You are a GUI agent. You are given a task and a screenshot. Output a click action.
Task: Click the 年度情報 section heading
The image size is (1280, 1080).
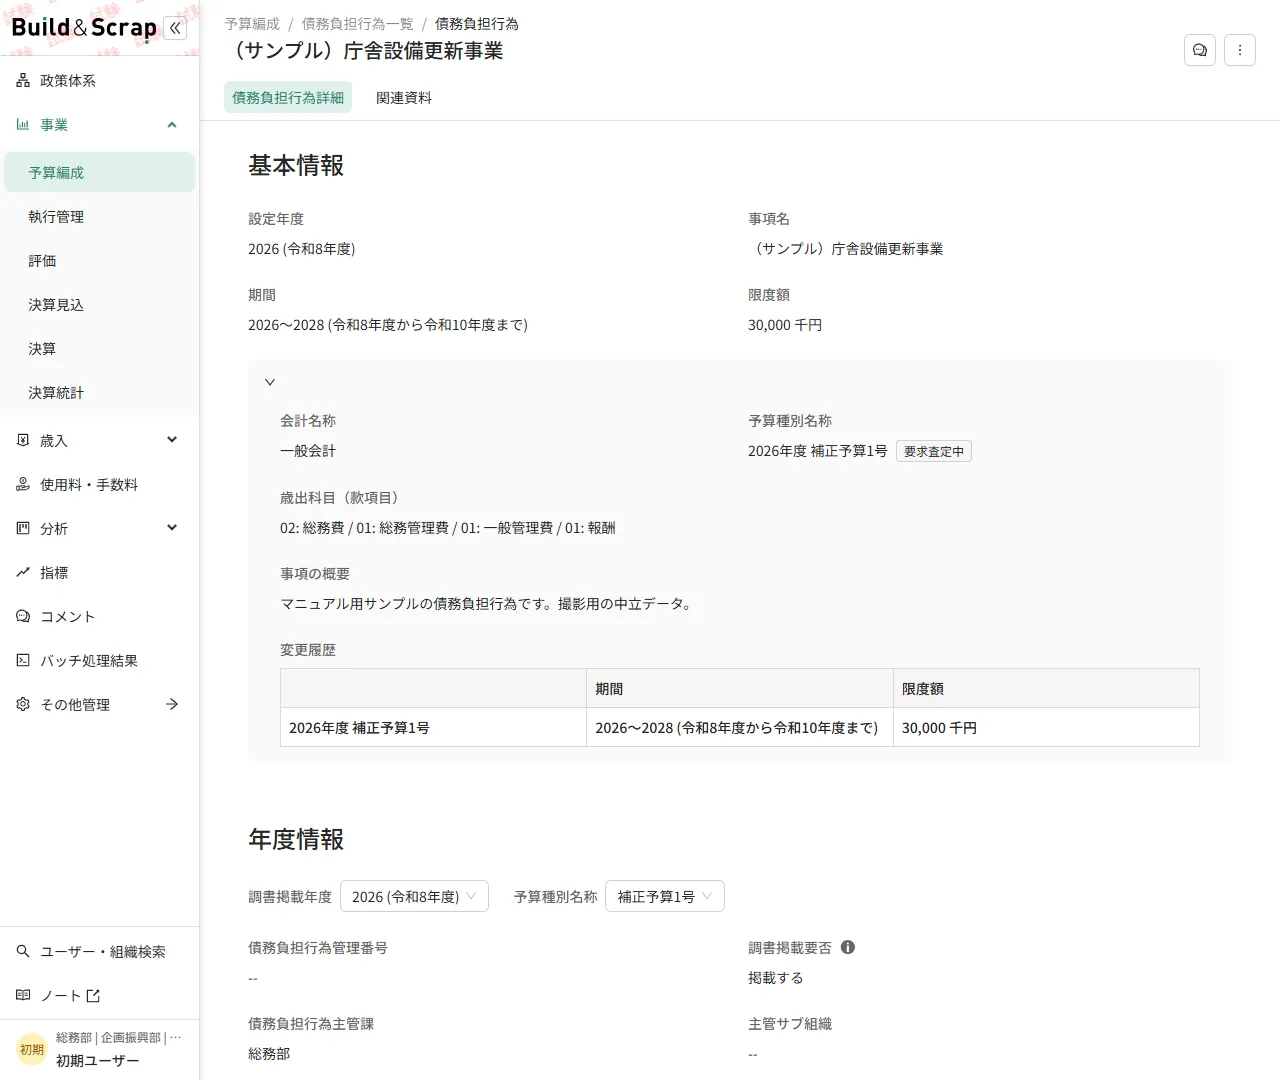pyautogui.click(x=296, y=839)
